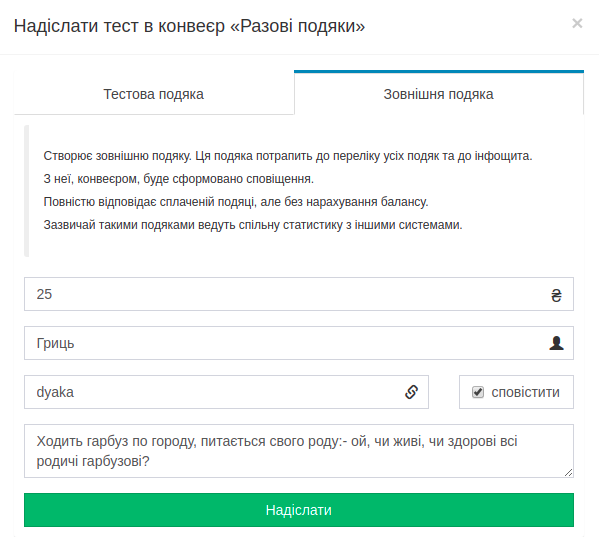The width and height of the screenshot is (599, 537).
Task: Click the message textarea about гарбуз
Action: tap(299, 451)
